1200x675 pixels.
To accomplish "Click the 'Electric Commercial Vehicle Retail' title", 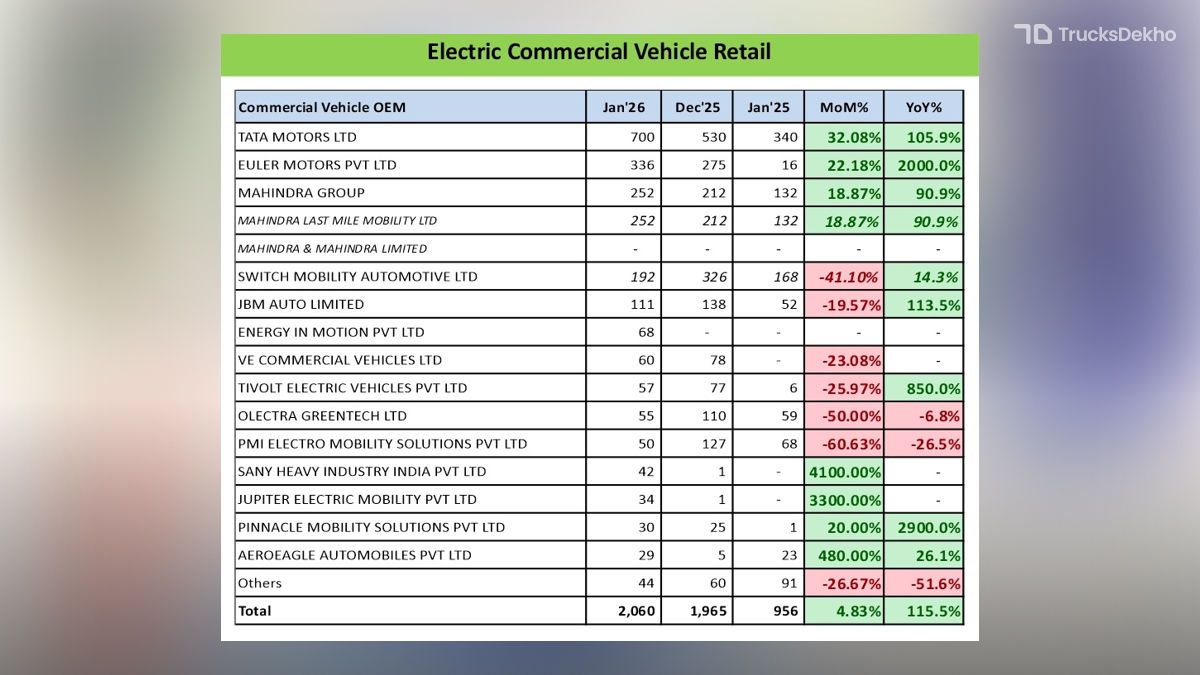I will pyautogui.click(x=599, y=52).
